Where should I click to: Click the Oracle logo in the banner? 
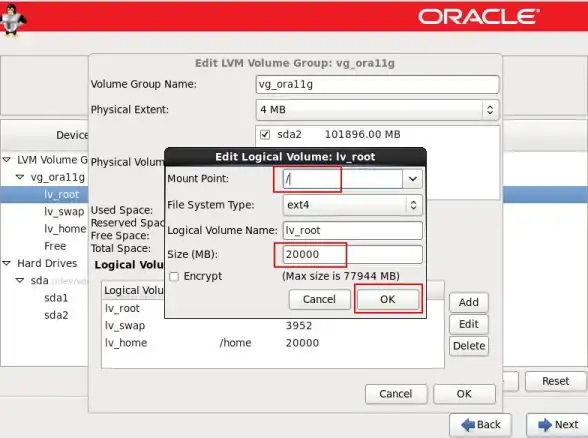[478, 17]
